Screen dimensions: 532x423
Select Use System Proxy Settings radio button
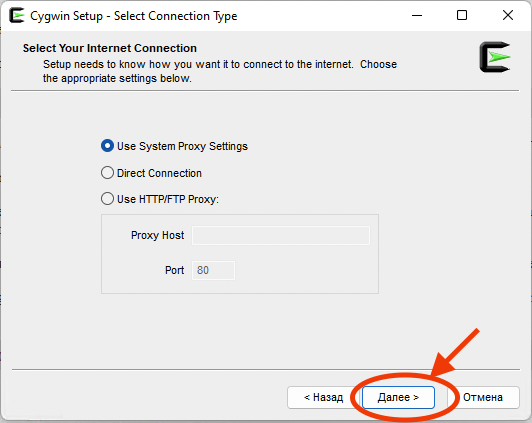point(107,146)
